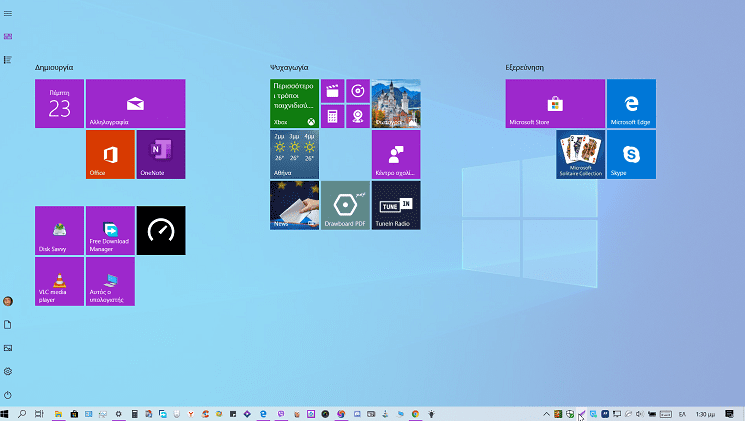Open the Maps webcam-pin small tile
The height and width of the screenshot is (421, 745).
click(358, 116)
